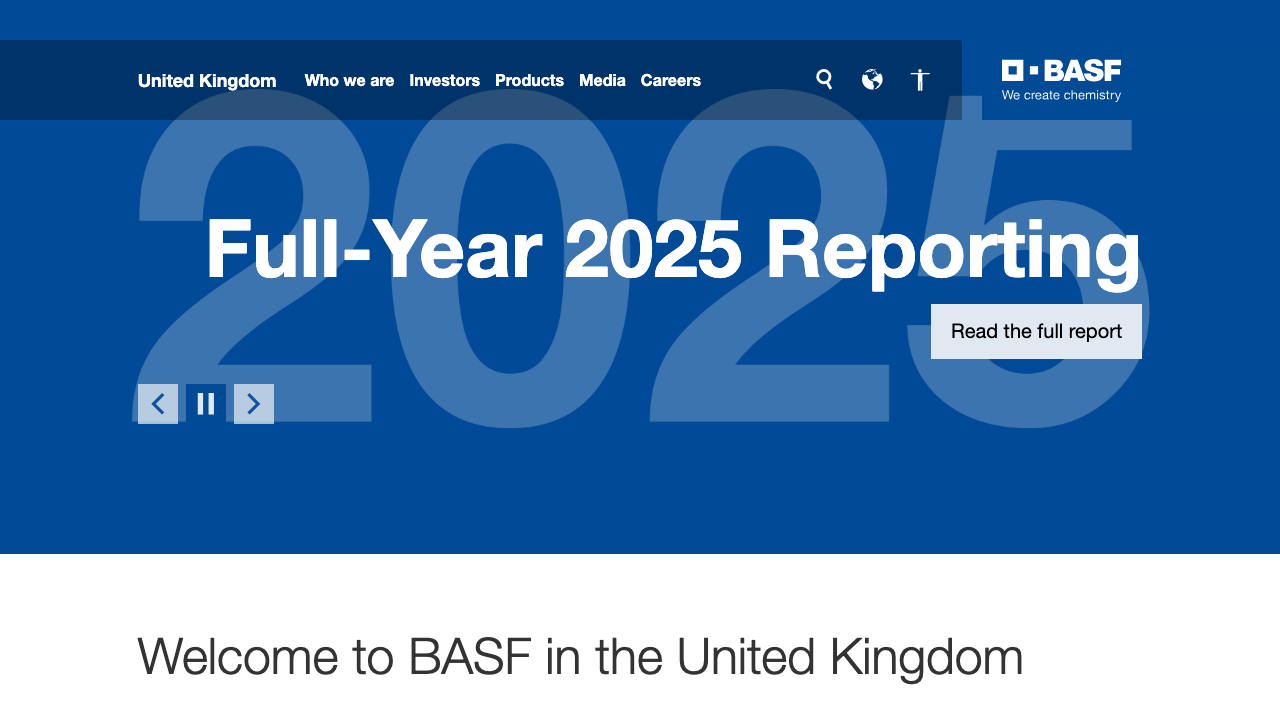Open the Media menu
Viewport: 1280px width, 720px height.
click(x=602, y=81)
